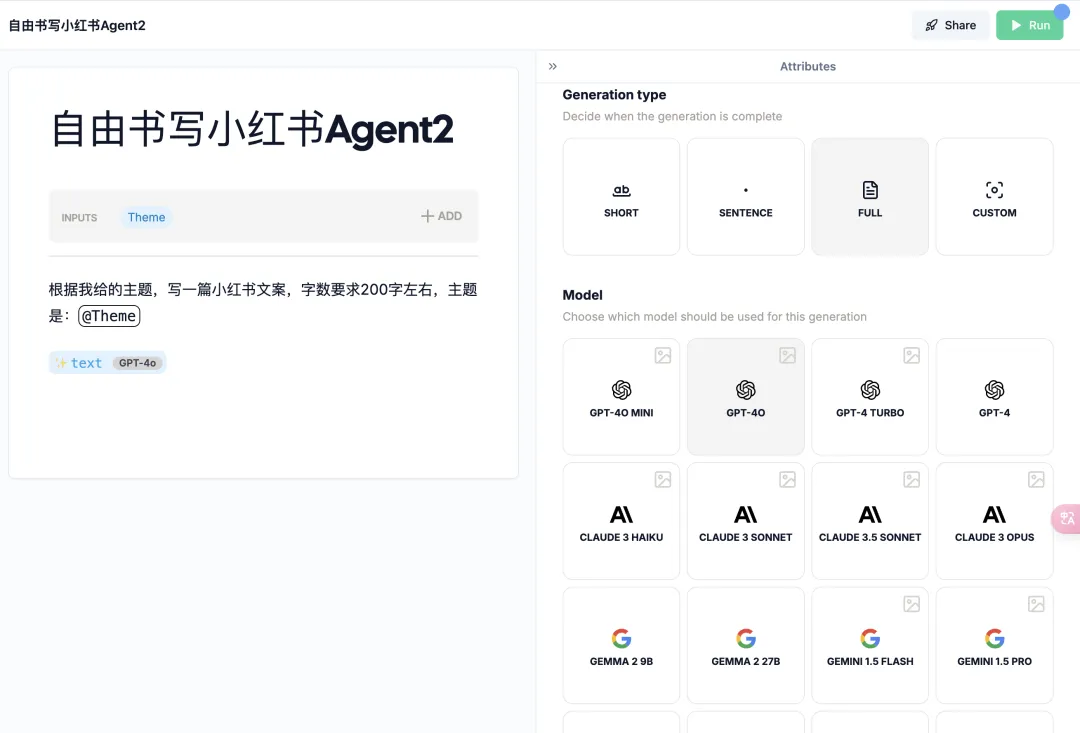Image resolution: width=1080 pixels, height=733 pixels.
Task: Open the text generation block chip
Action: pyautogui.click(x=107, y=363)
